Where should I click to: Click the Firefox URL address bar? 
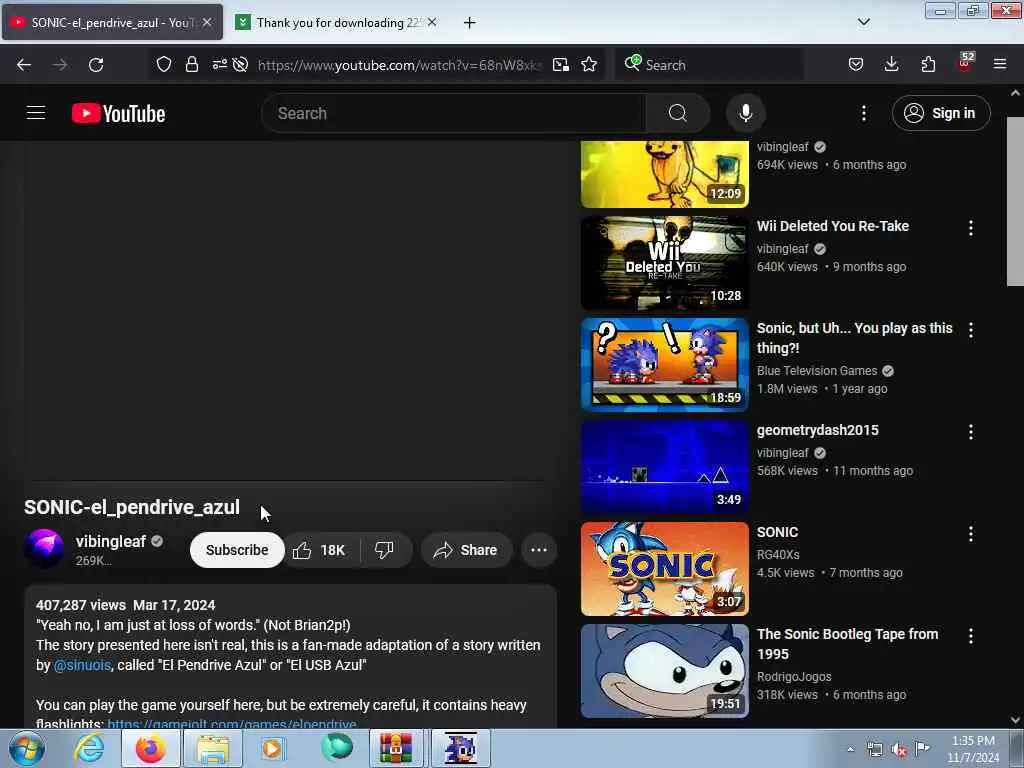(x=398, y=65)
